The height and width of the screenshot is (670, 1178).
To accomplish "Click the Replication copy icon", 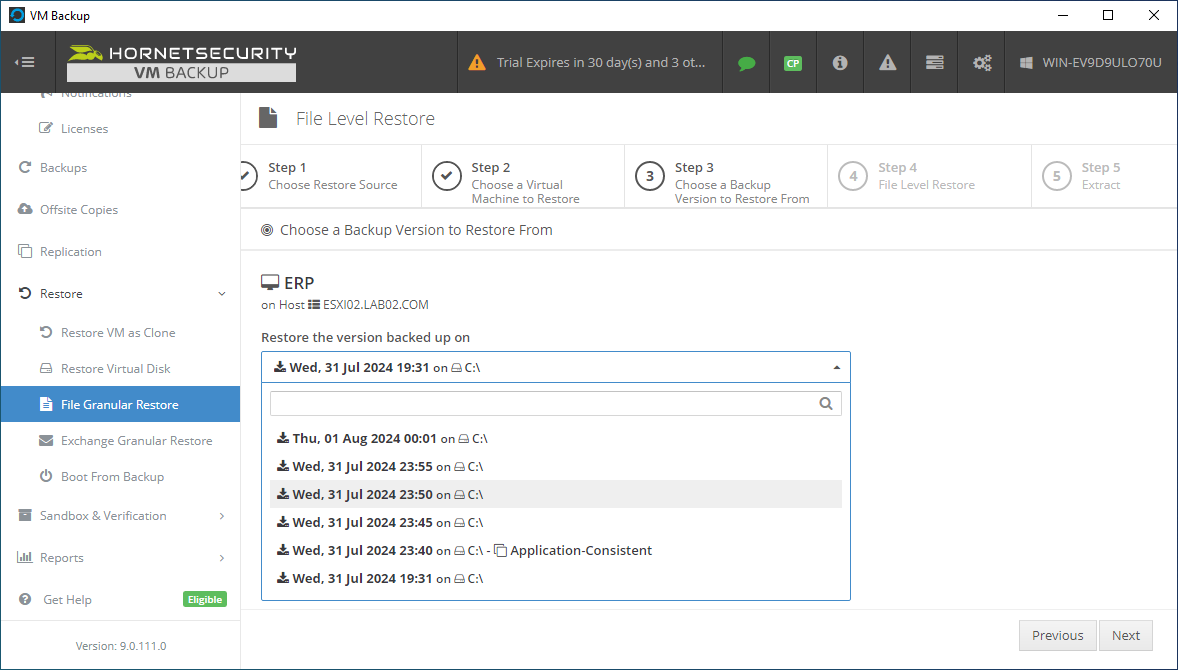I will [25, 251].
